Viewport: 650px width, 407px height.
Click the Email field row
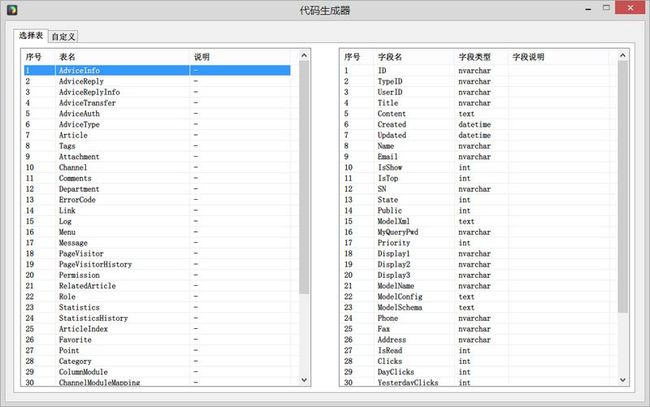[x=476, y=157]
